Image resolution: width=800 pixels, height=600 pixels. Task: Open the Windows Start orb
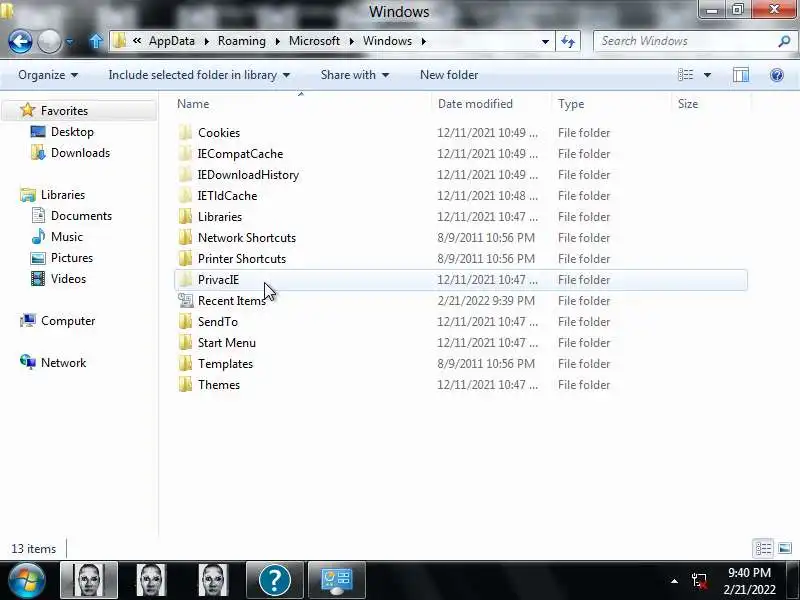point(26,580)
